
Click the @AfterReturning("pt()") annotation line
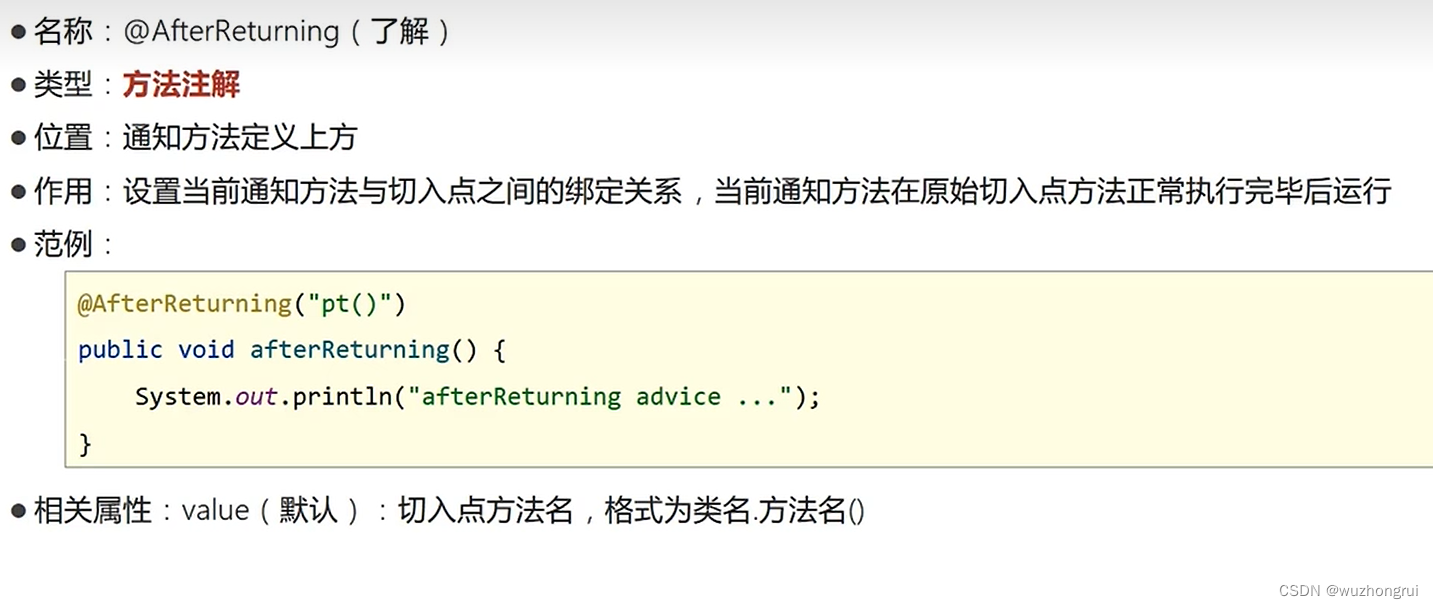tap(242, 303)
